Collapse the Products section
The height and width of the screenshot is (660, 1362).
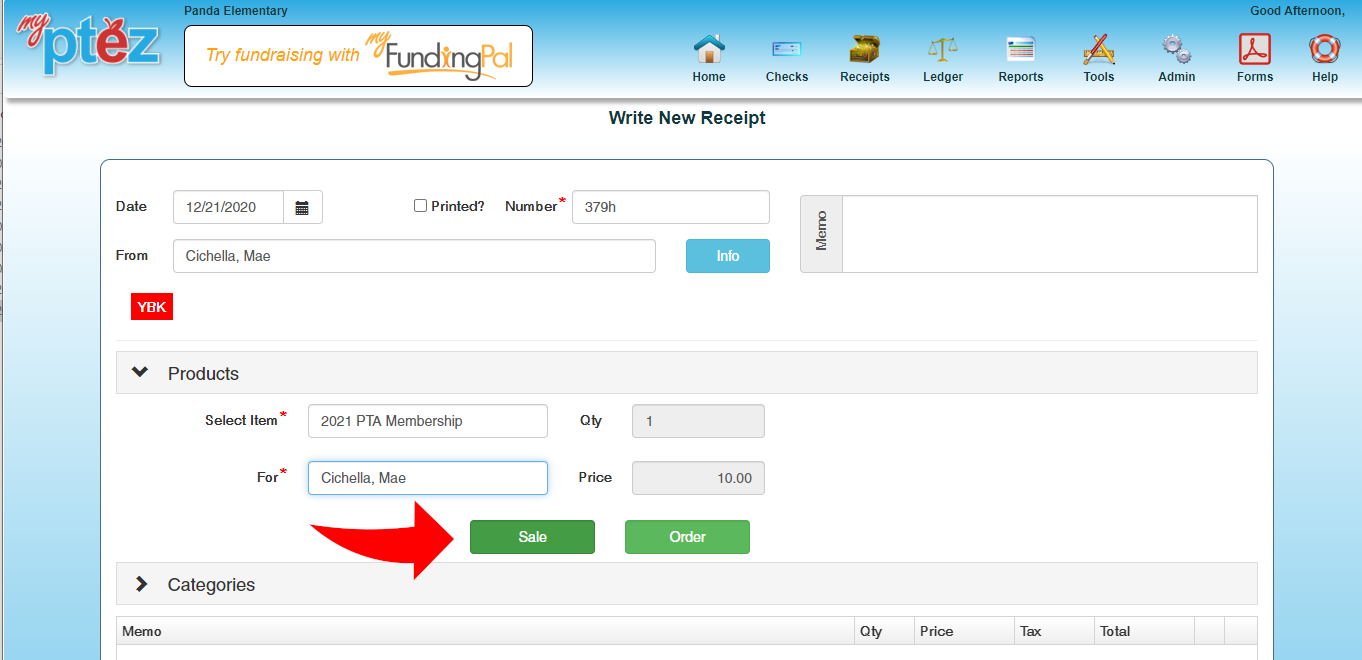(x=141, y=373)
